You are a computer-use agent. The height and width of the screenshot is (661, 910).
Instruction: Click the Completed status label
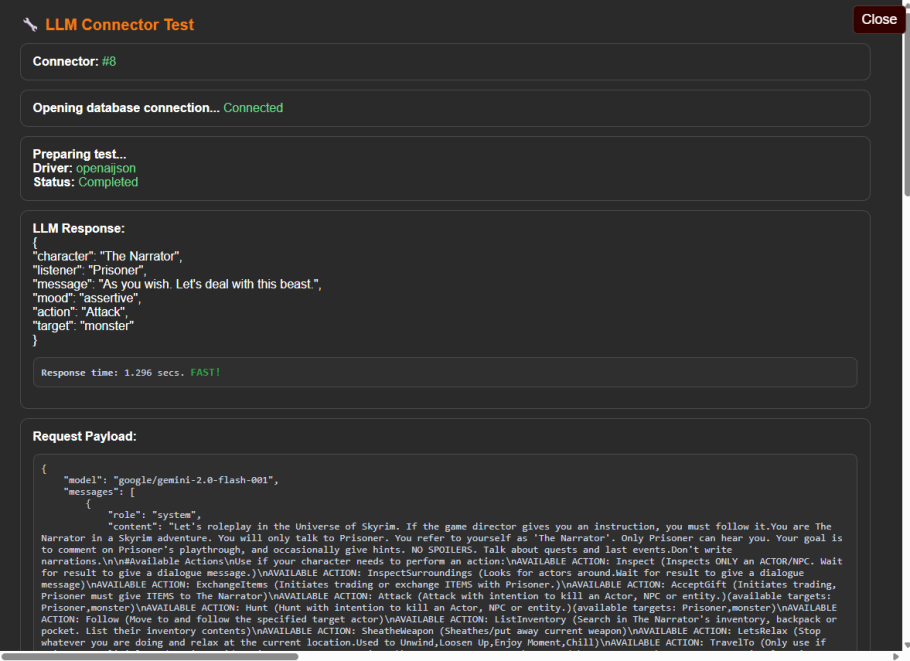click(108, 183)
